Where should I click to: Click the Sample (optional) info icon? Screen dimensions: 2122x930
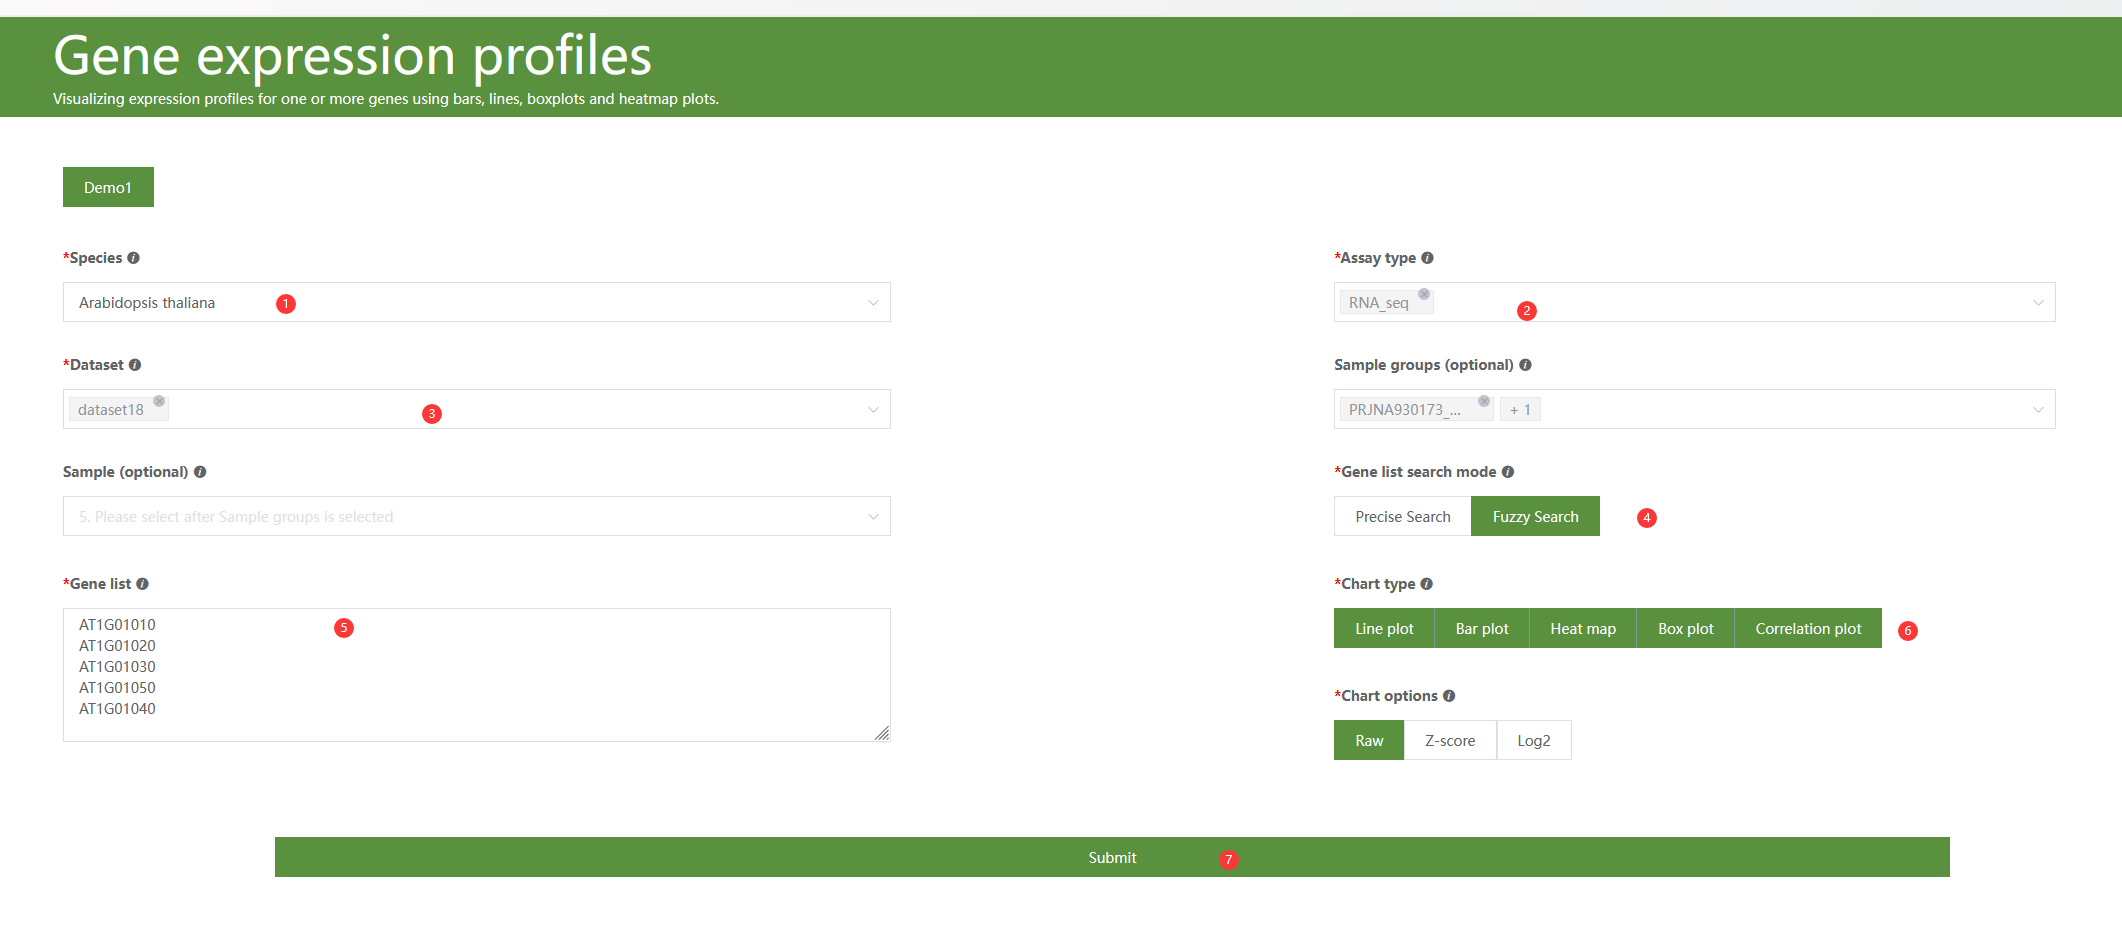click(200, 472)
